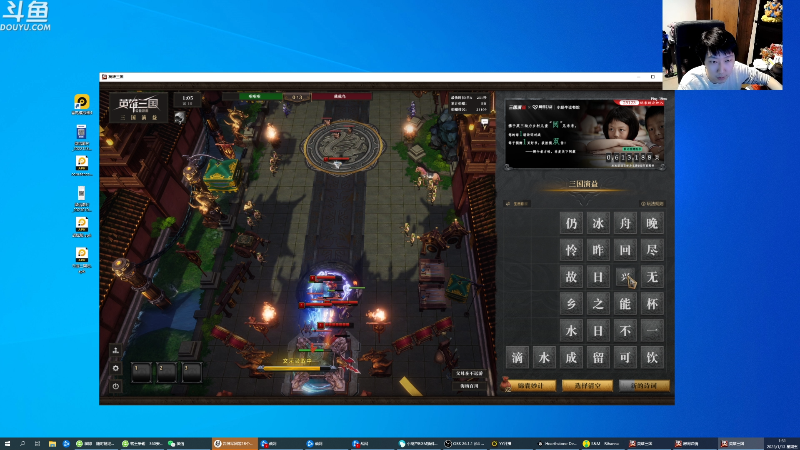Open the third desktop shortcut icon
The width and height of the screenshot is (800, 450).
coord(82,166)
